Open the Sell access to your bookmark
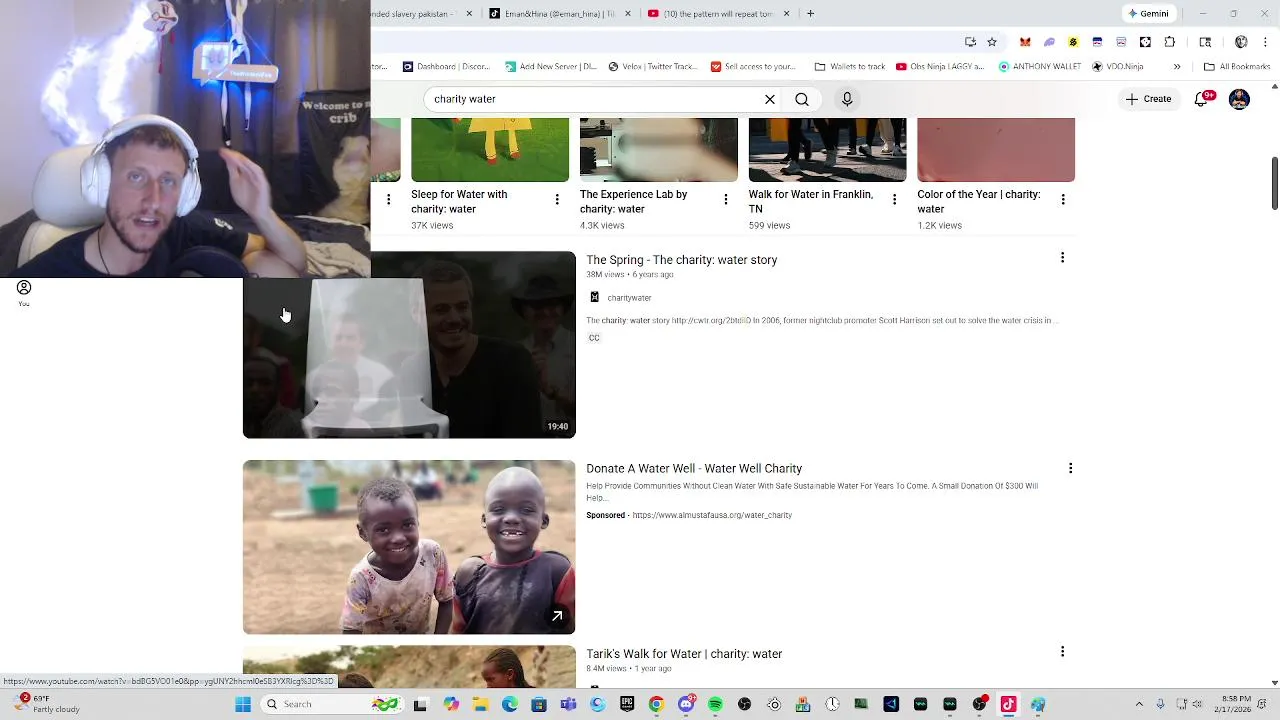The height and width of the screenshot is (720, 1280). [x=753, y=67]
